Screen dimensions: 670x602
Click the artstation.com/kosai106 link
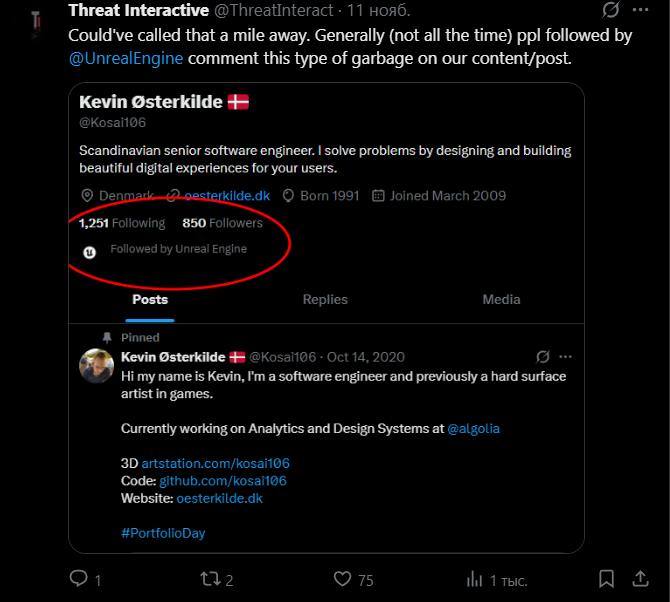pyautogui.click(x=216, y=463)
